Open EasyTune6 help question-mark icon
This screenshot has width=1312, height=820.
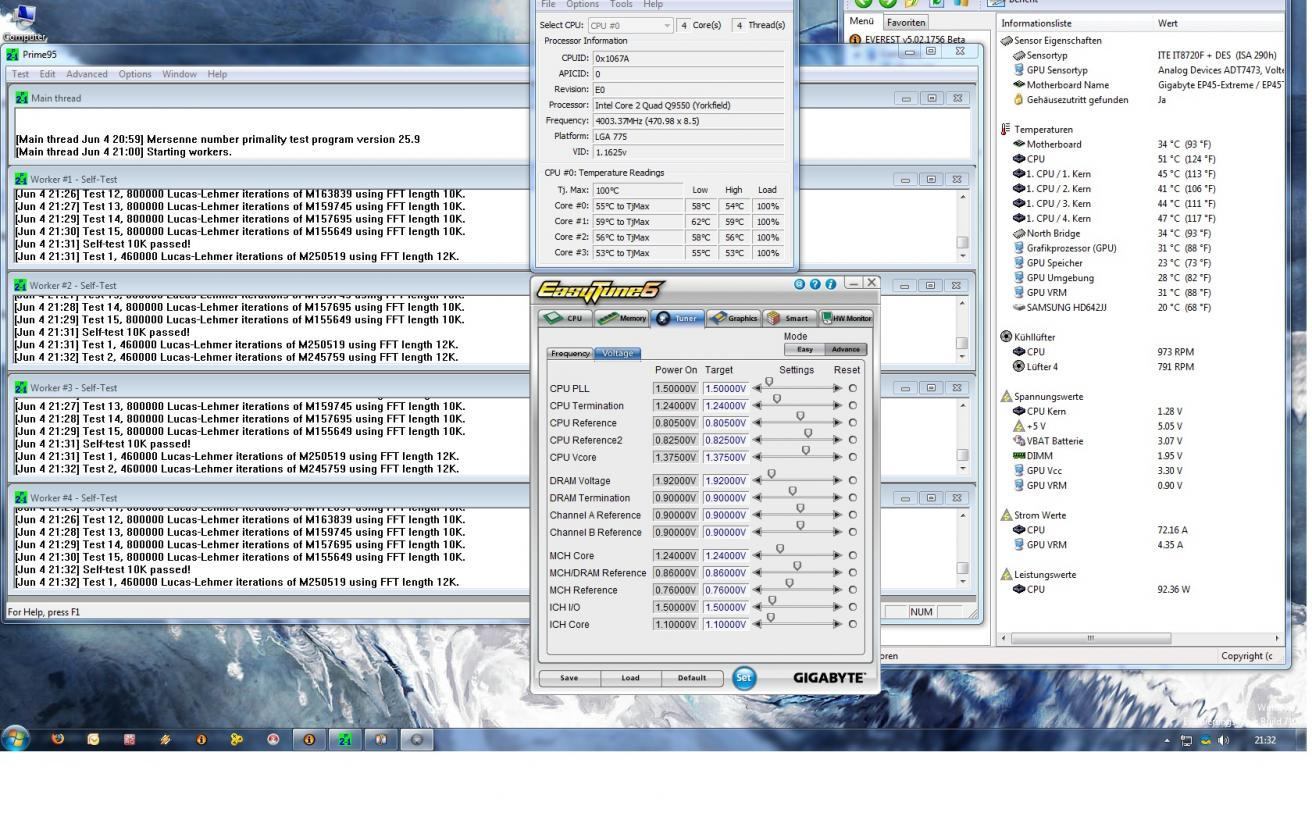[816, 284]
